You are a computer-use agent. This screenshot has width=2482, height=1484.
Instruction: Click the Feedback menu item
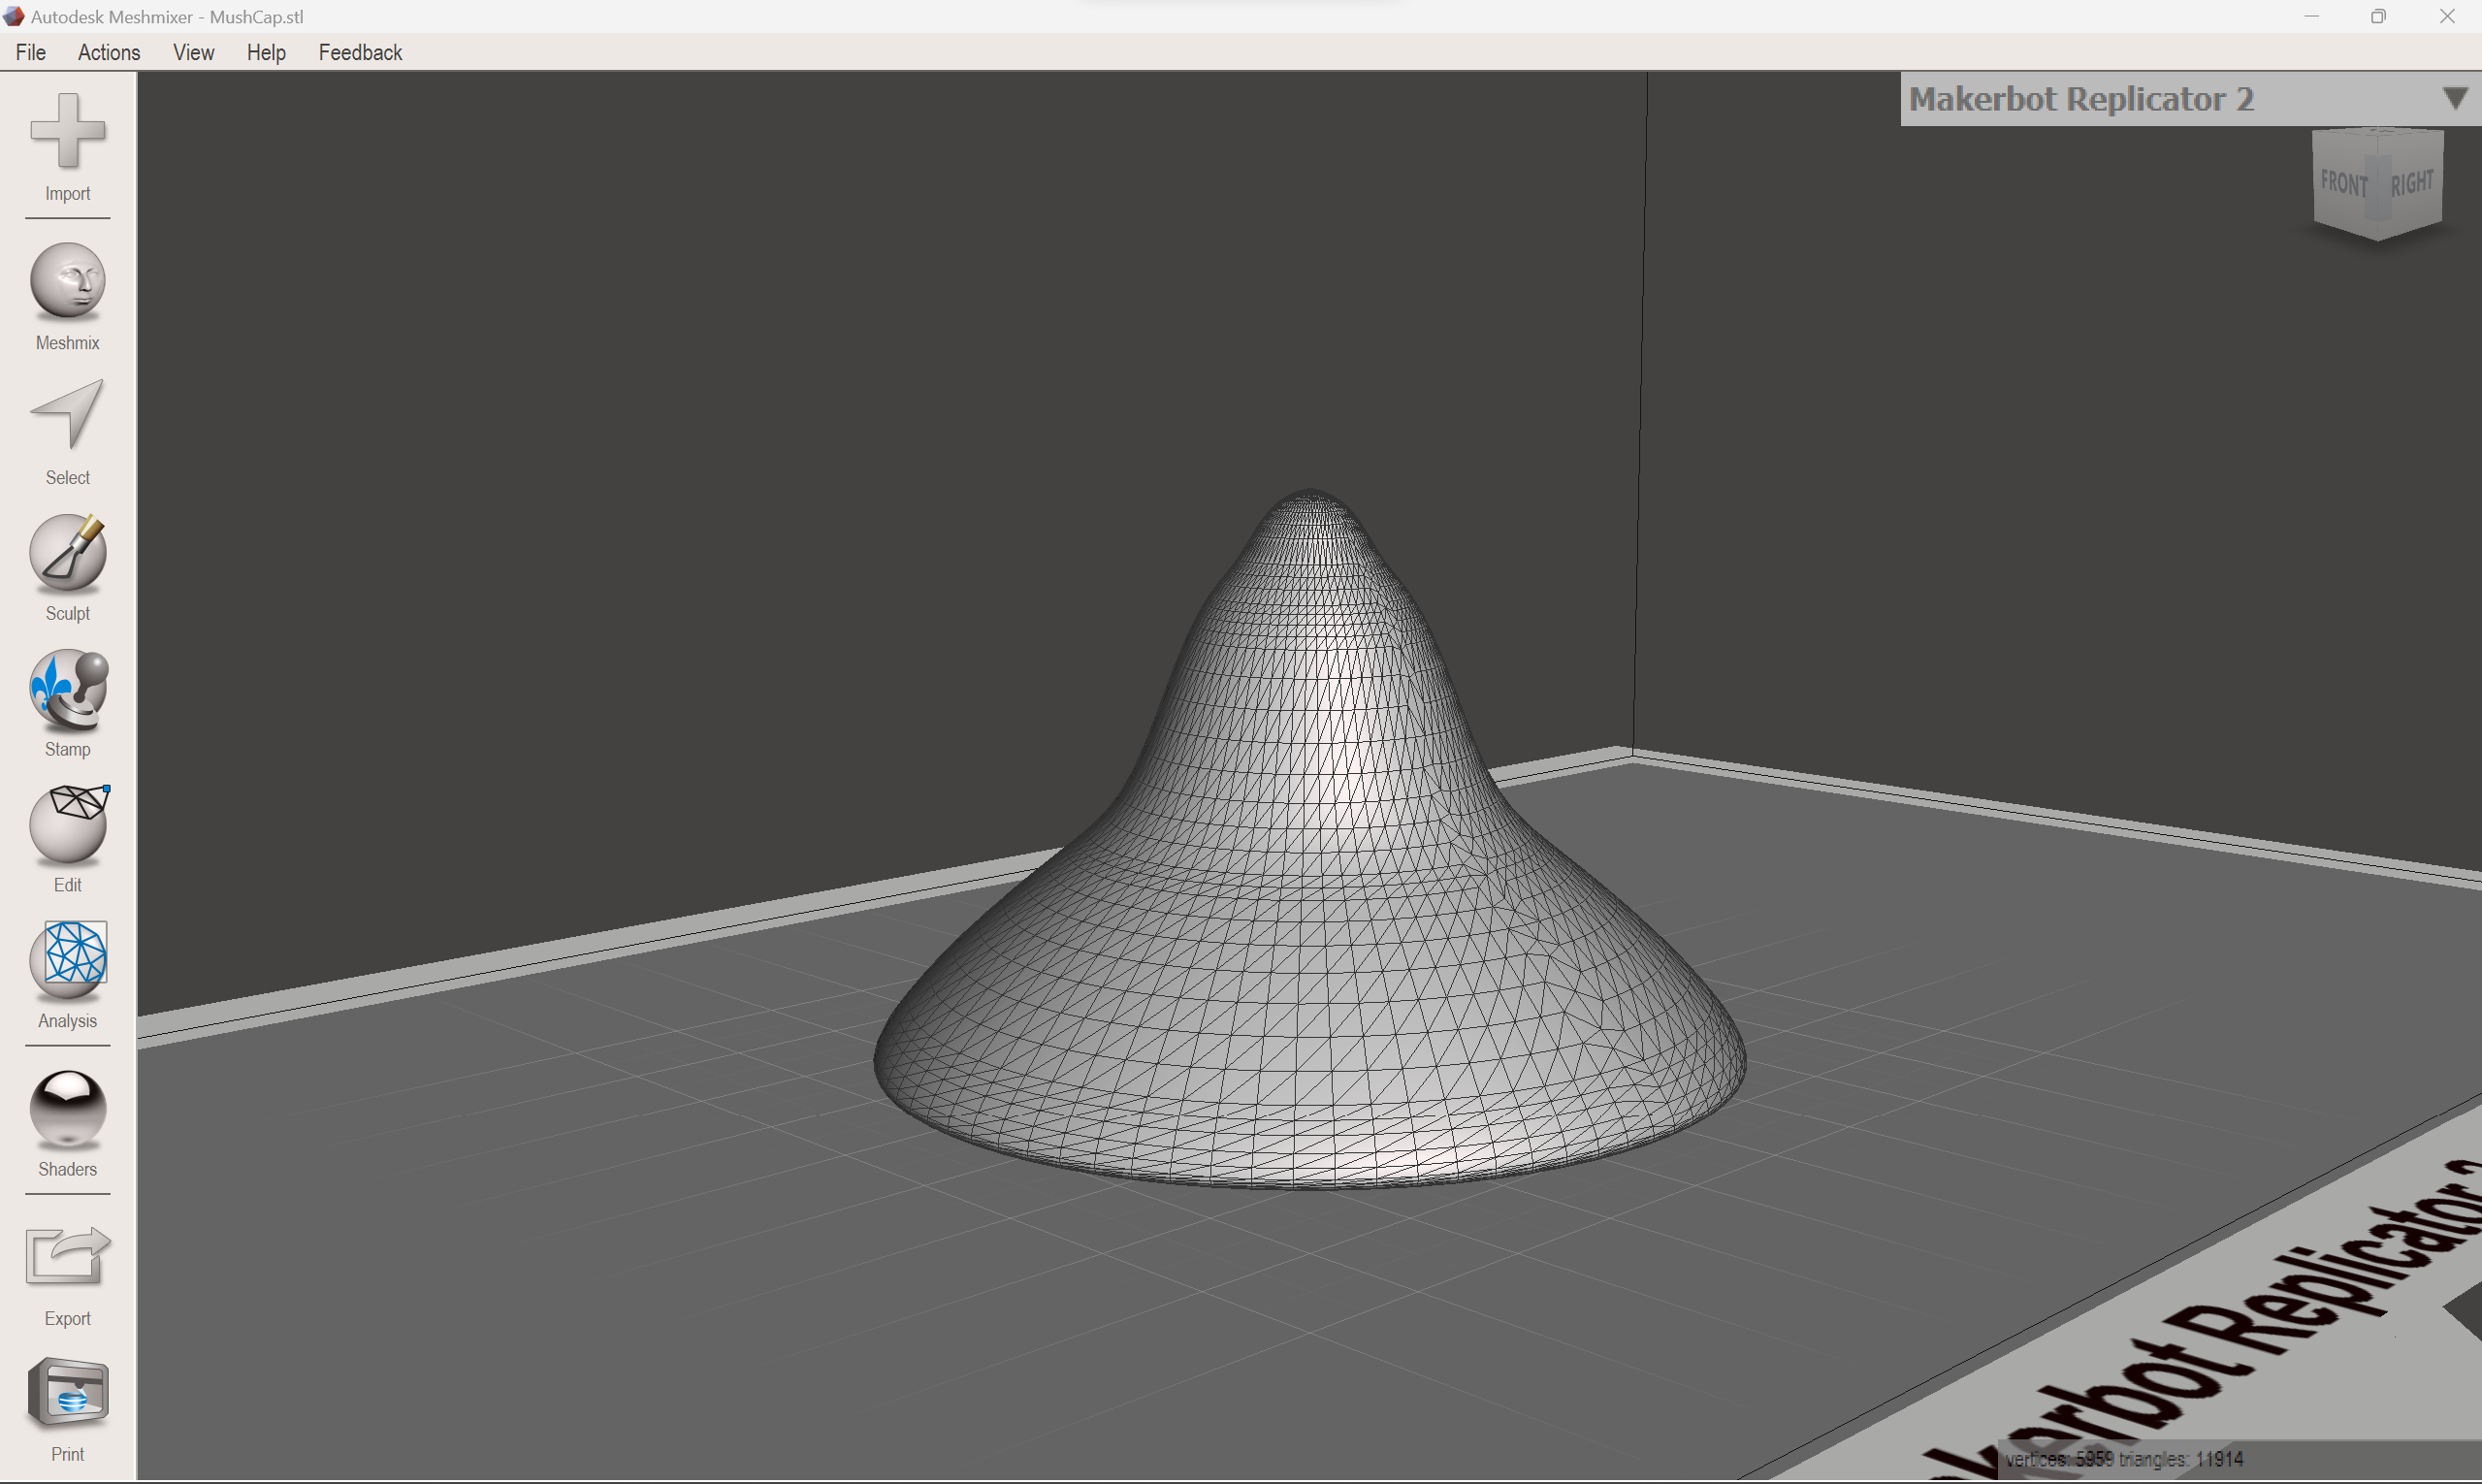point(359,51)
